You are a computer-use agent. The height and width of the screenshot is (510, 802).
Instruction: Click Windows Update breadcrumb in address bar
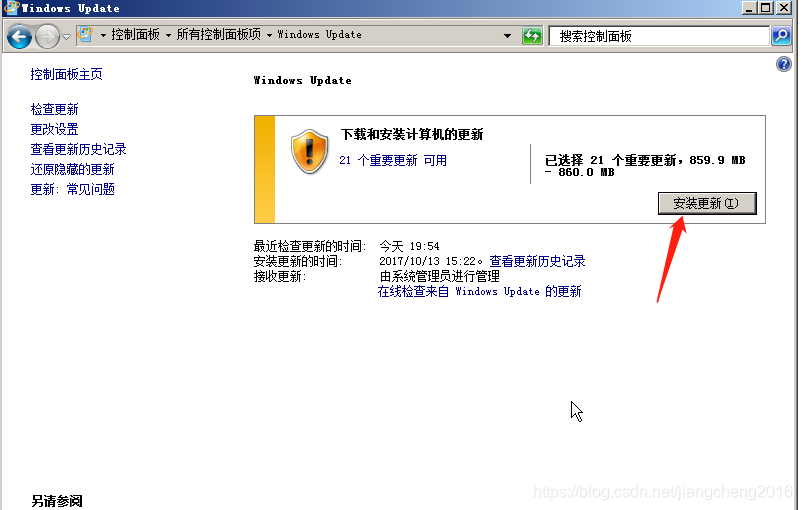click(x=319, y=34)
